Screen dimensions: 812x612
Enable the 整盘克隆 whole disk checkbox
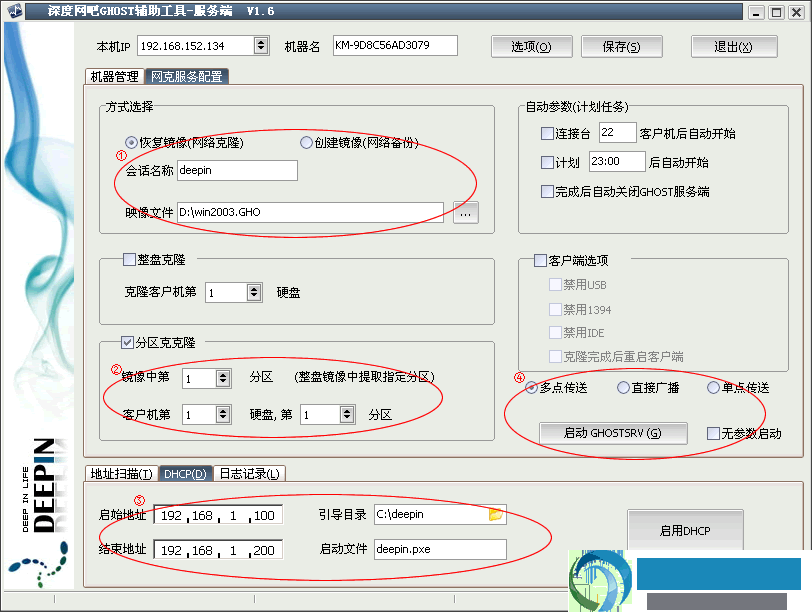pos(129,259)
